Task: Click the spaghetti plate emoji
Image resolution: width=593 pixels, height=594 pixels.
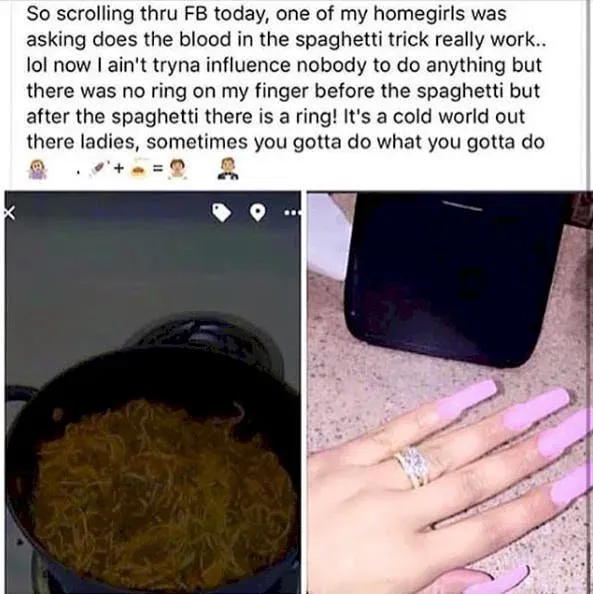Action: click(139, 169)
